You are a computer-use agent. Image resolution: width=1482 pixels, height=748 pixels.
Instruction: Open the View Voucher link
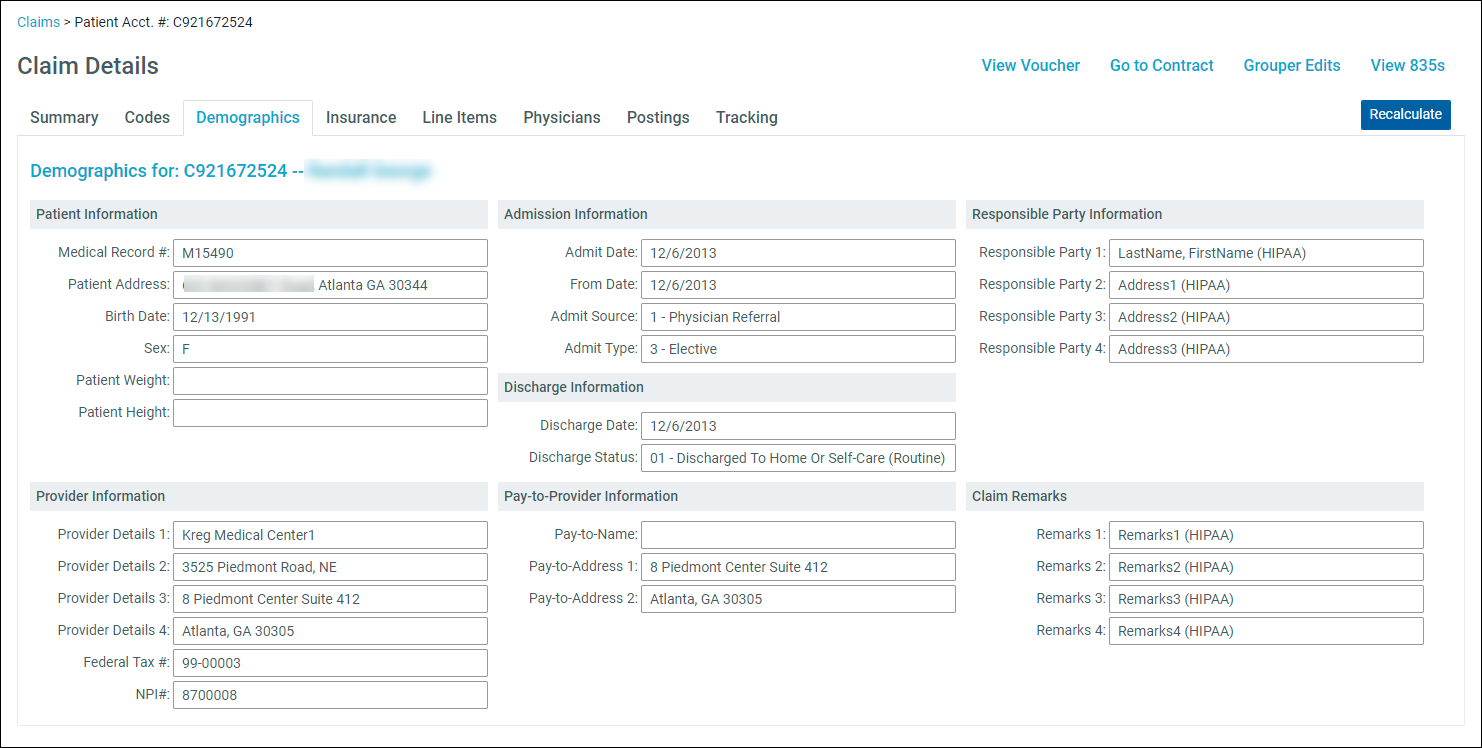[1031, 65]
